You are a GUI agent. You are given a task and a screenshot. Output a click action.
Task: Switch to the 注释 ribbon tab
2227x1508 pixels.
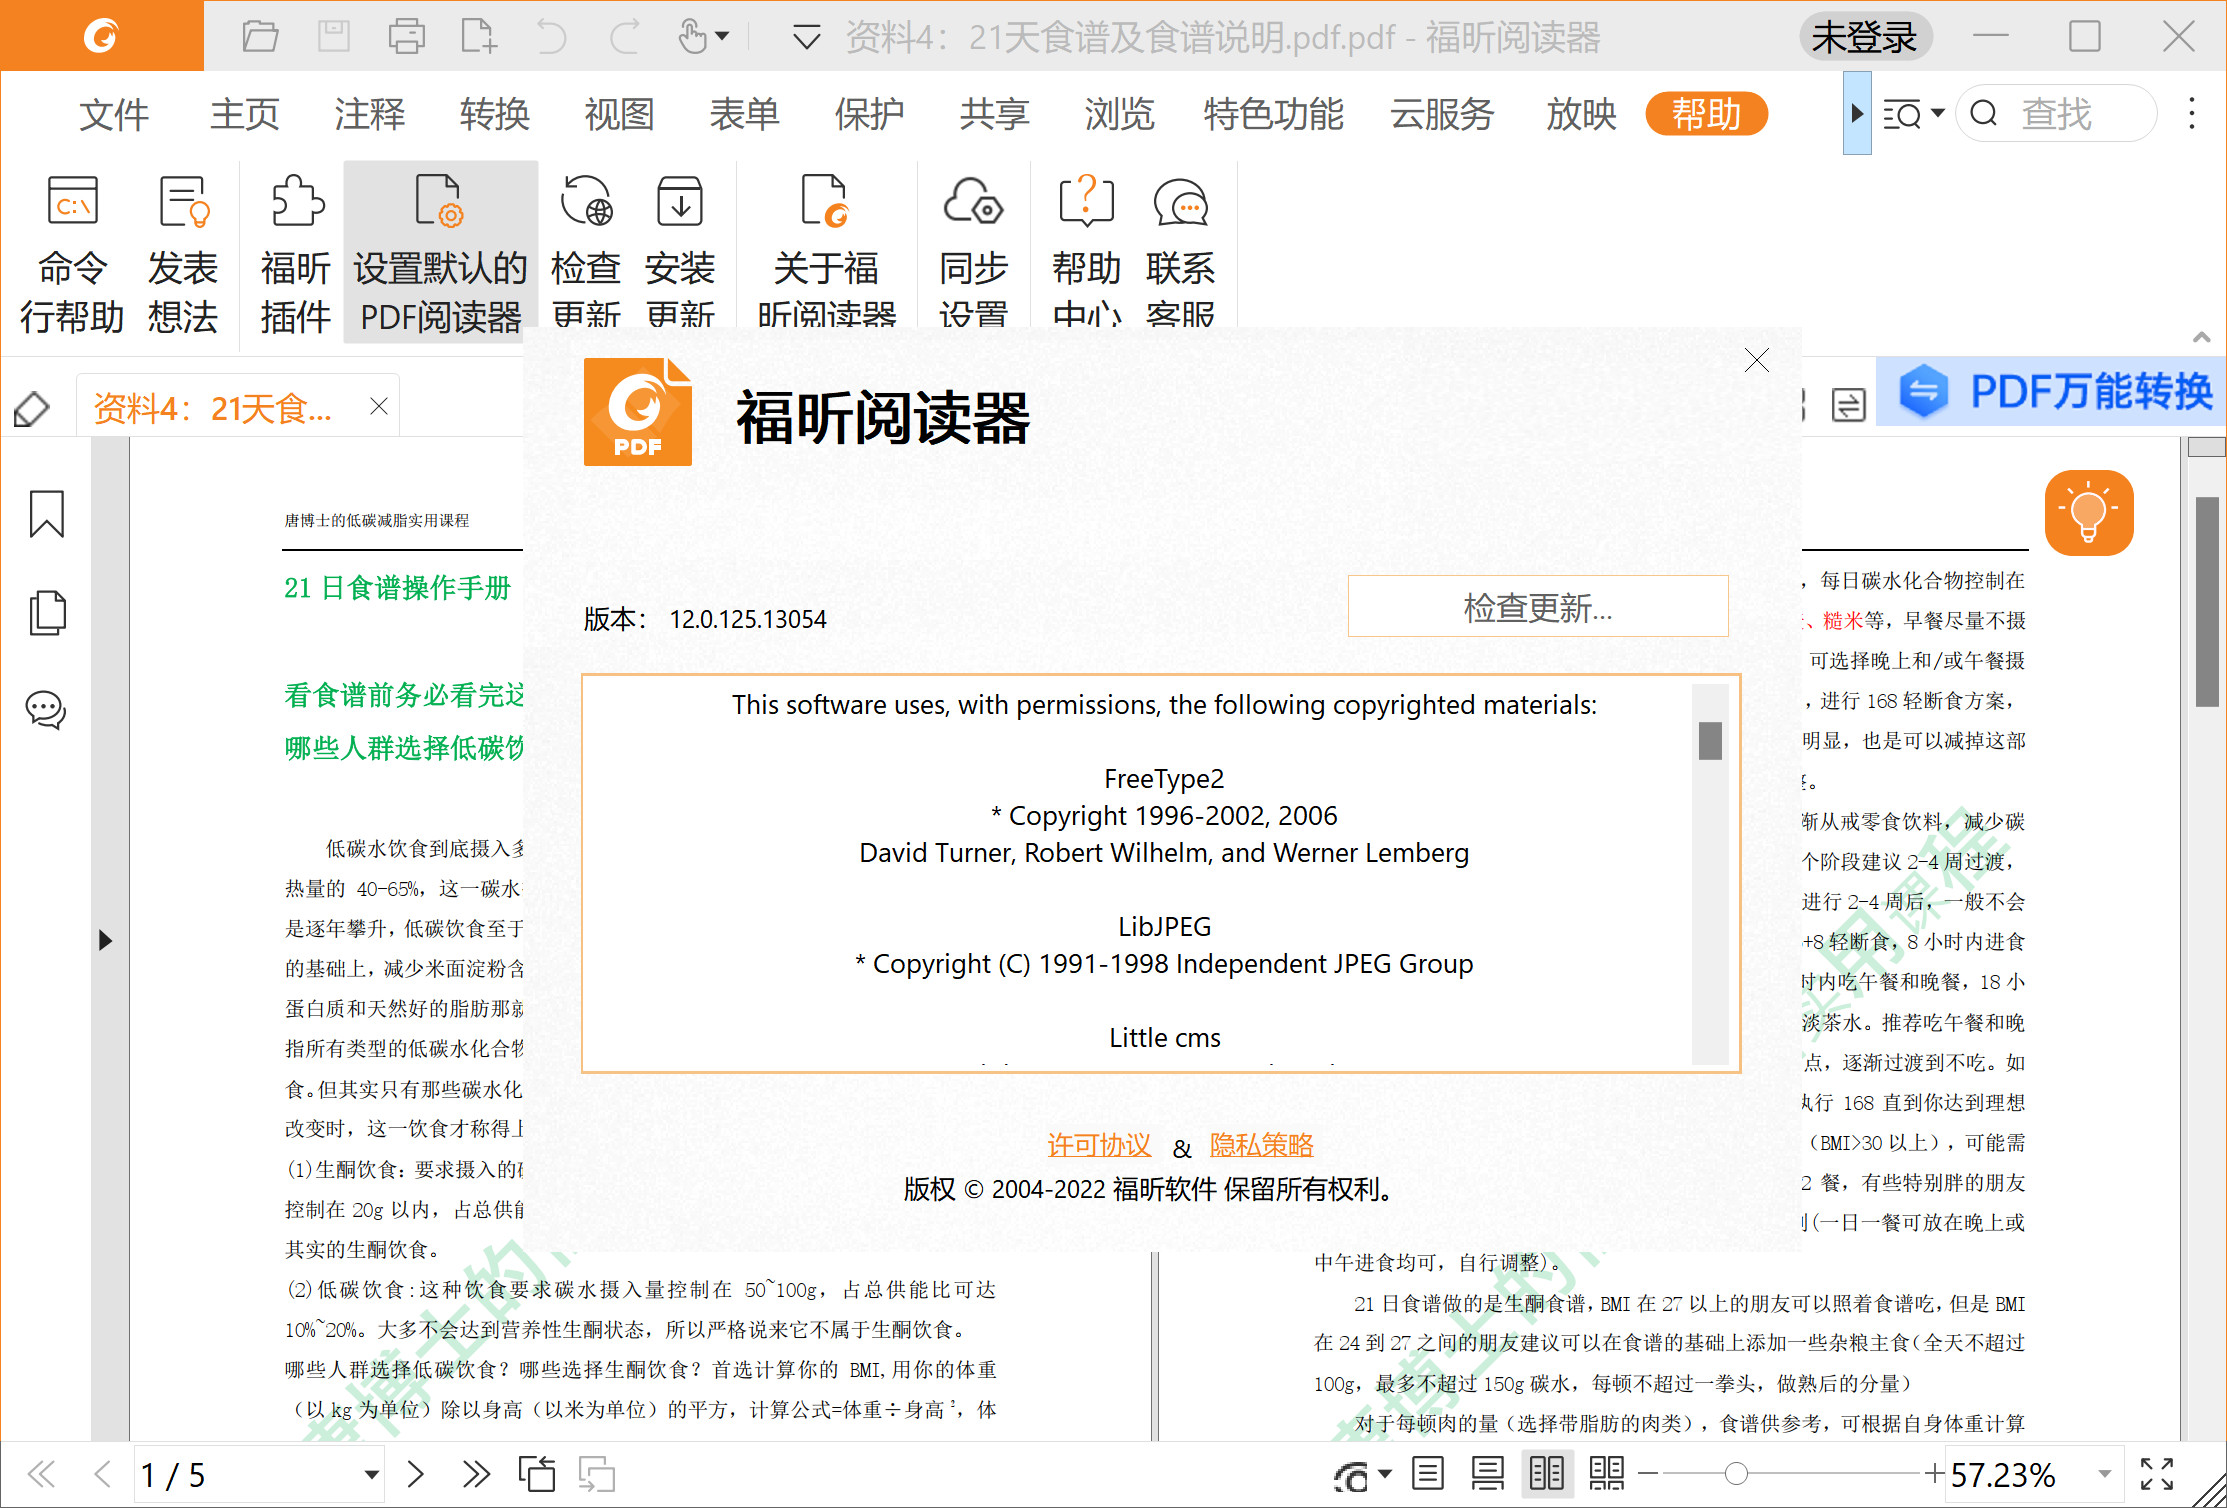coord(370,114)
